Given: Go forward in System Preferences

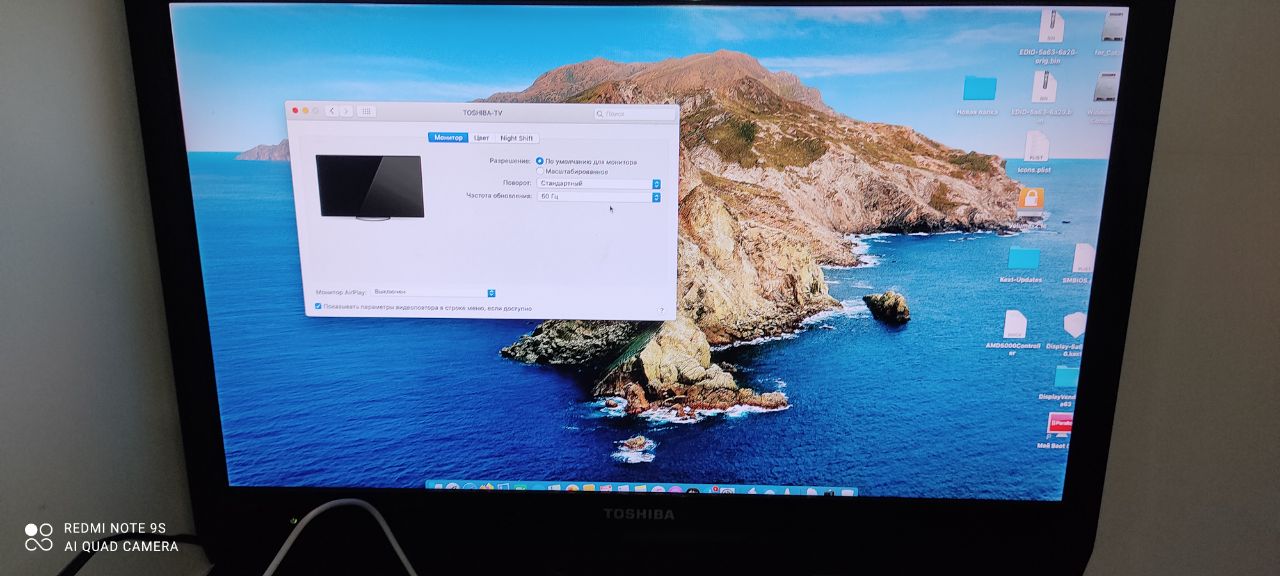Looking at the screenshot, I should [x=346, y=111].
